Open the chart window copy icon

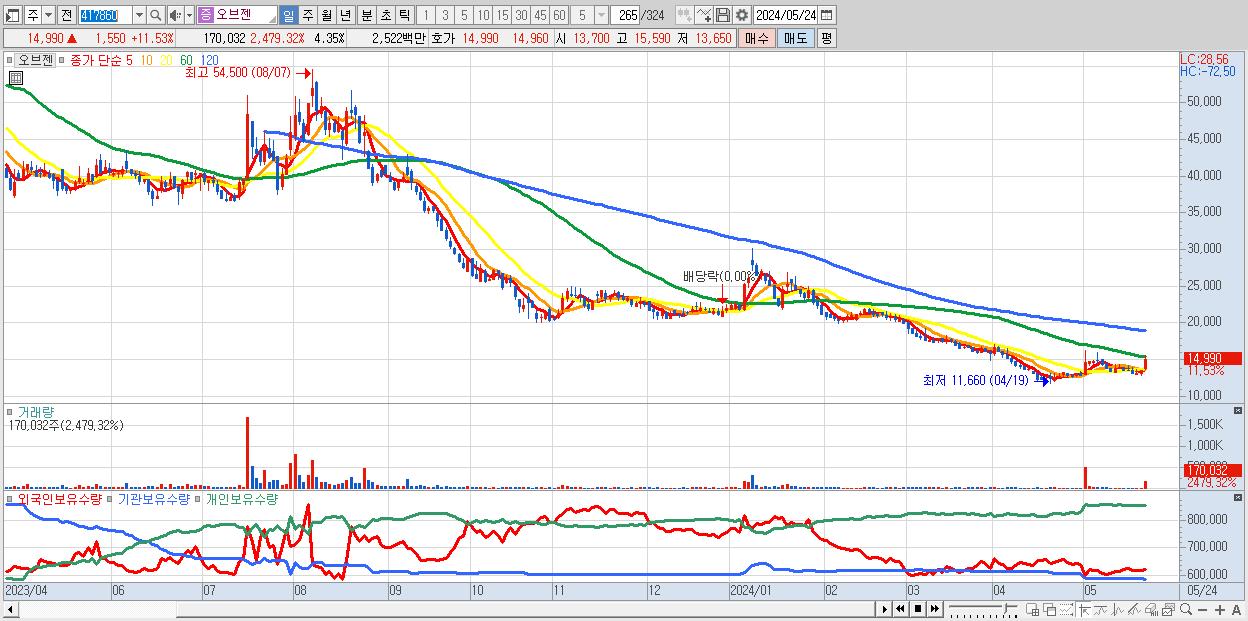click(x=1168, y=609)
